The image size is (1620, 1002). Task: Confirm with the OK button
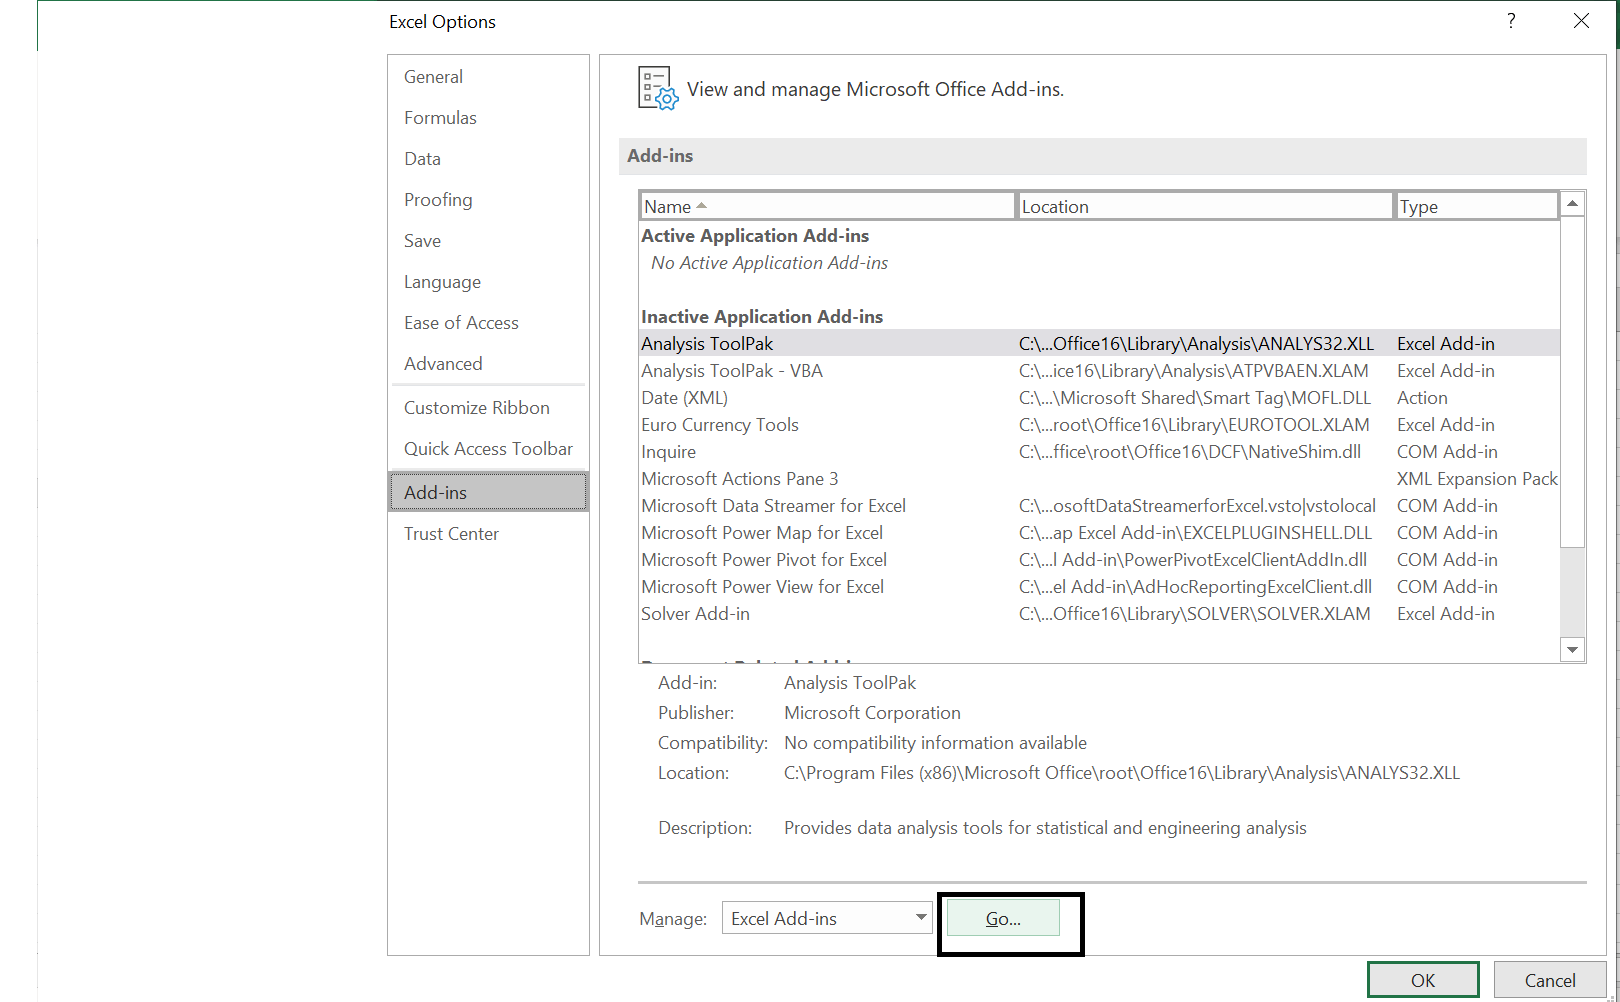click(x=1423, y=980)
